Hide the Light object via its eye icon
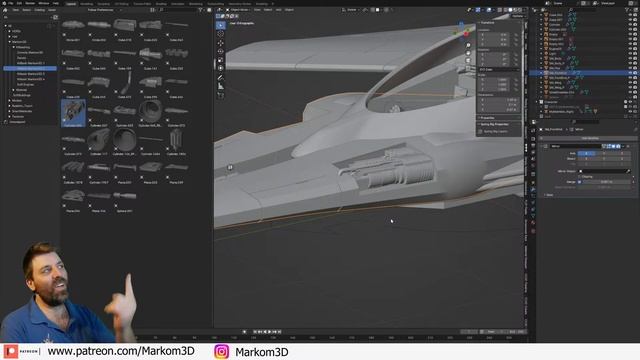This screenshot has width=640, height=360. point(630,53)
